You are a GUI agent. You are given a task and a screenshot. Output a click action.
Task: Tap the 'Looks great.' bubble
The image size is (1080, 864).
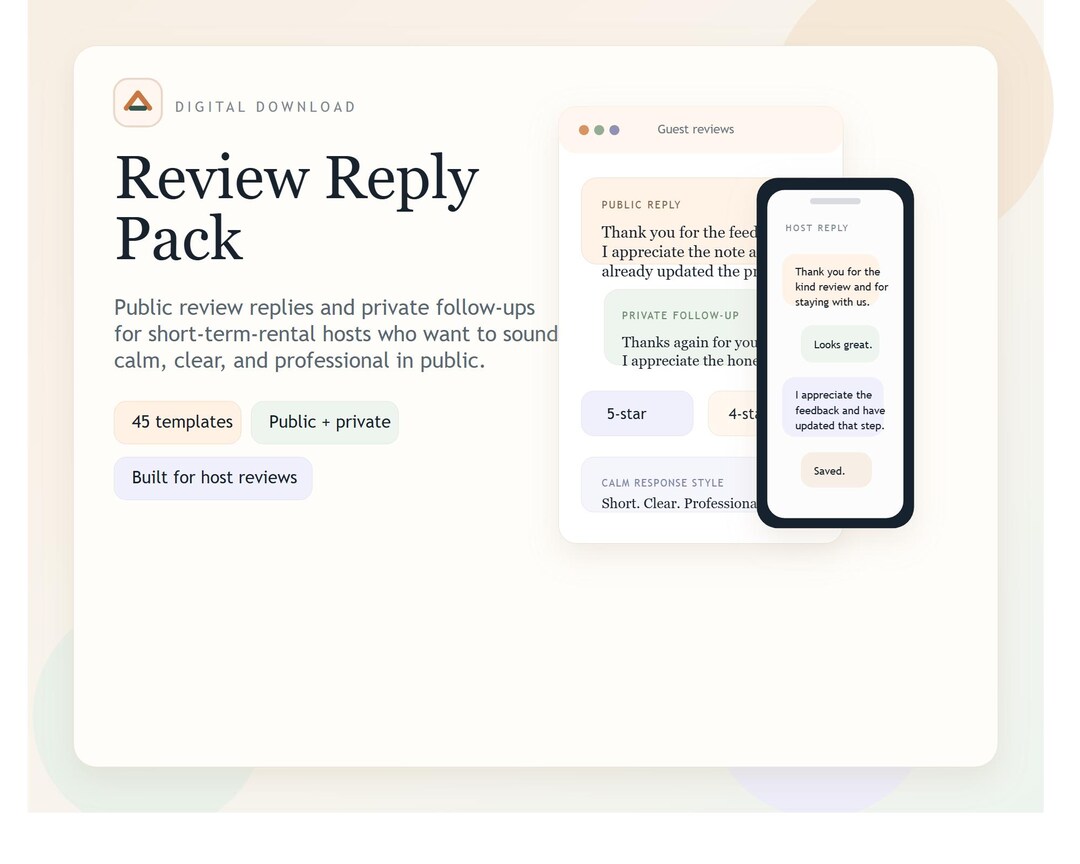(840, 344)
